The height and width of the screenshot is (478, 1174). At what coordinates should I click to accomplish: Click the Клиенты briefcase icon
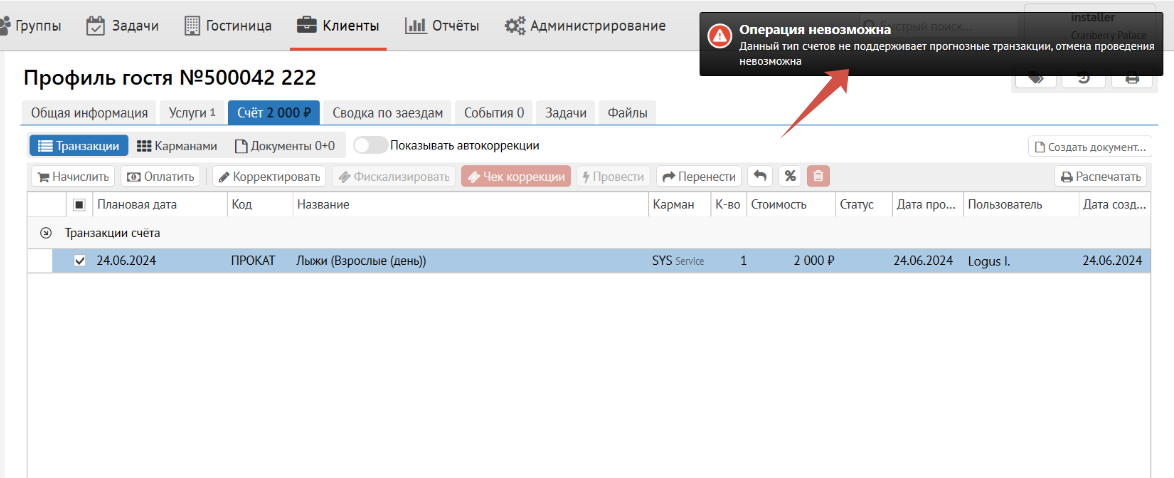point(306,26)
